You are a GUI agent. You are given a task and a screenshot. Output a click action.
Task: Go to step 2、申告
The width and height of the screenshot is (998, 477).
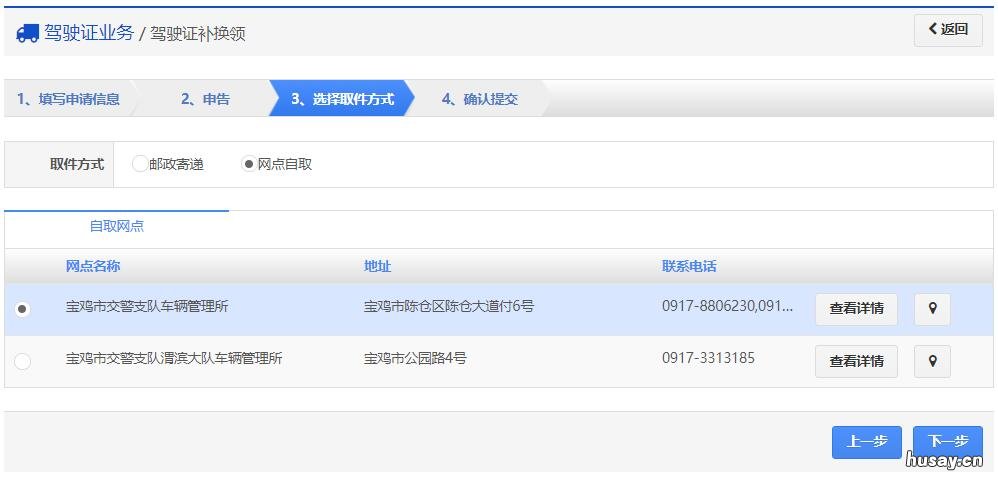[205, 99]
